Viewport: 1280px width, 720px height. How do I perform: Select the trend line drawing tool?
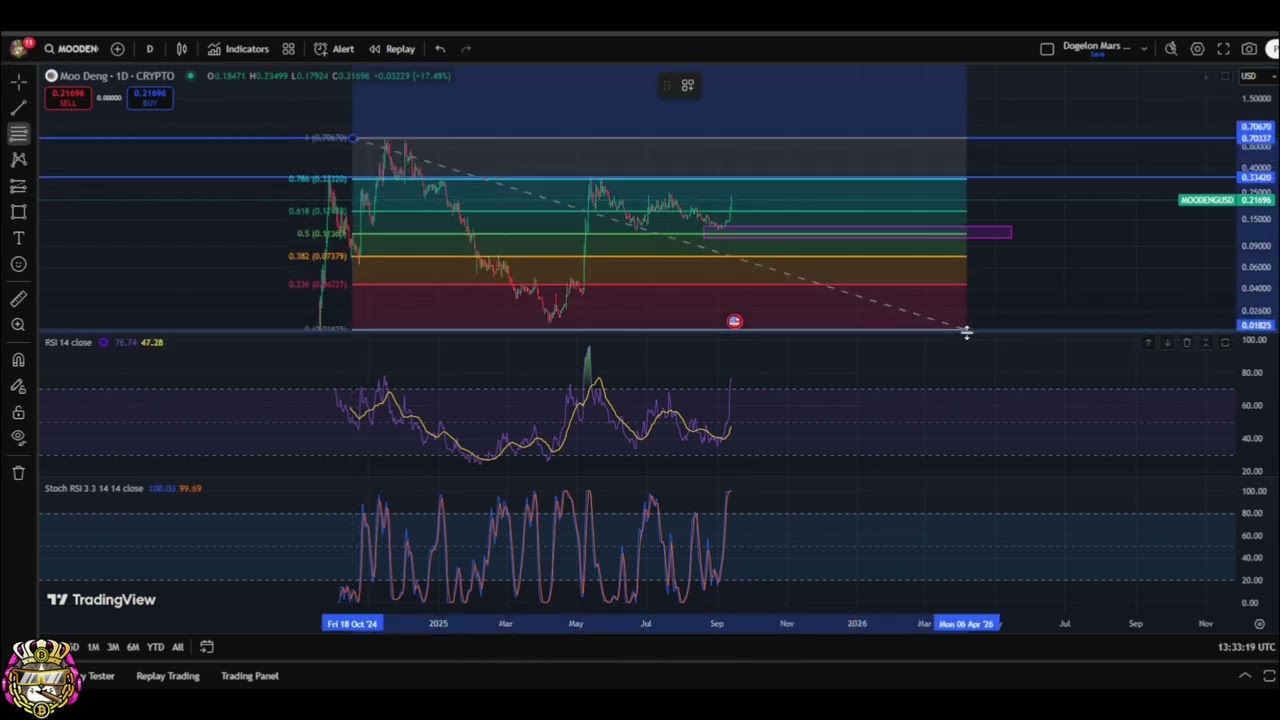coord(18,107)
